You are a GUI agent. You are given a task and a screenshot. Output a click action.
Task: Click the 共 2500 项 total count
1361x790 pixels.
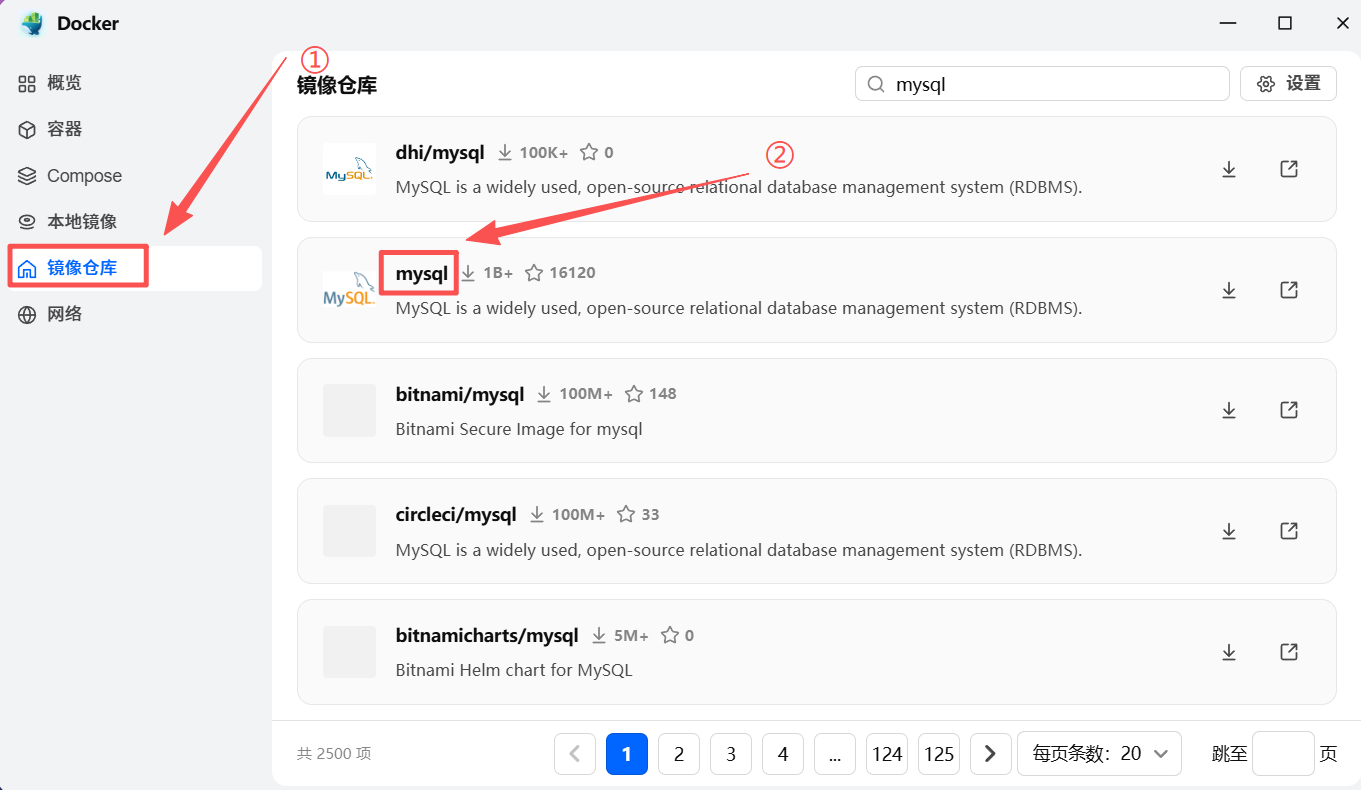pos(334,754)
